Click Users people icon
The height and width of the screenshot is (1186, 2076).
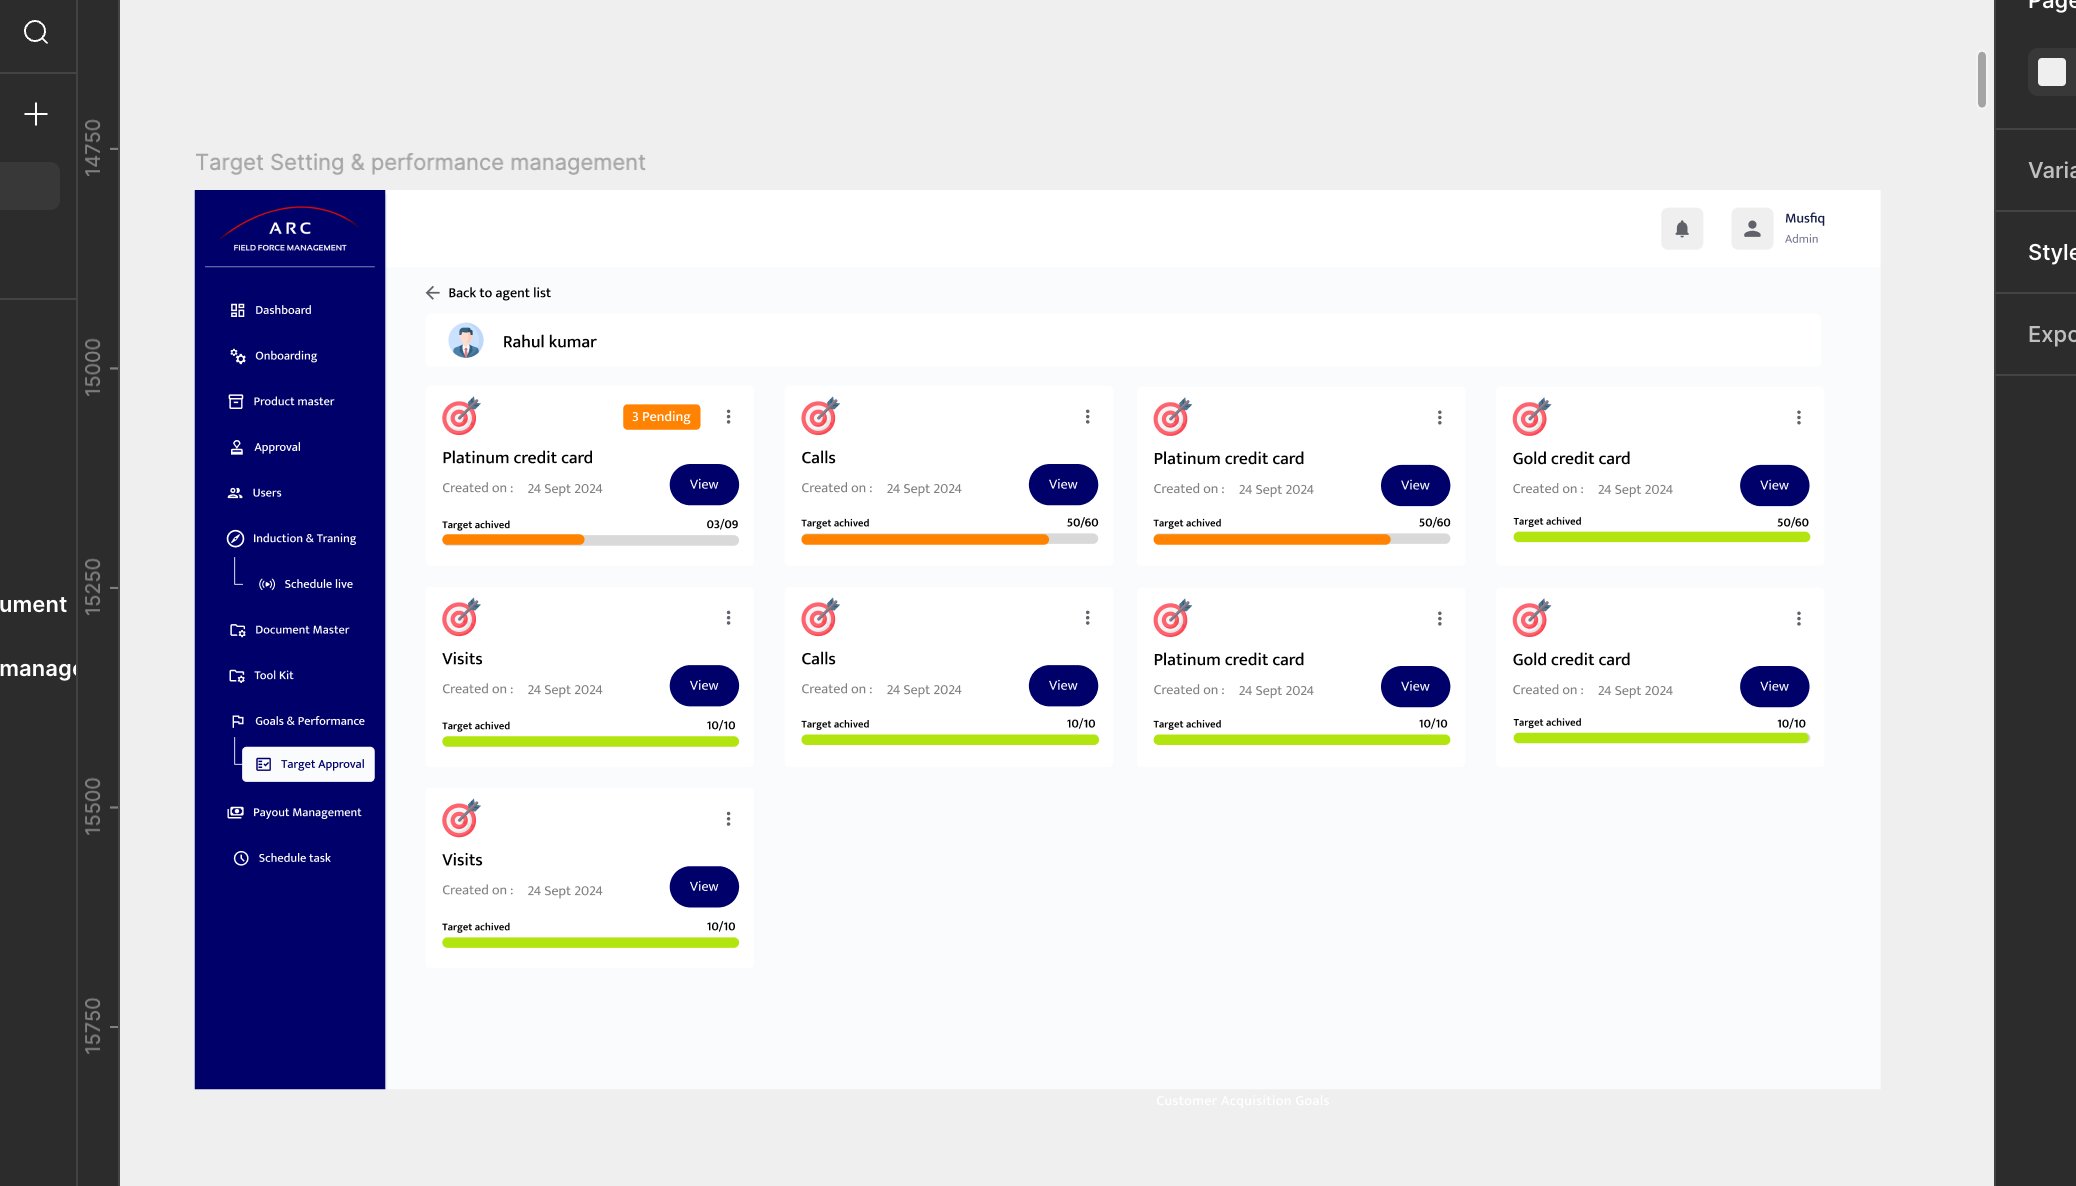coord(235,493)
